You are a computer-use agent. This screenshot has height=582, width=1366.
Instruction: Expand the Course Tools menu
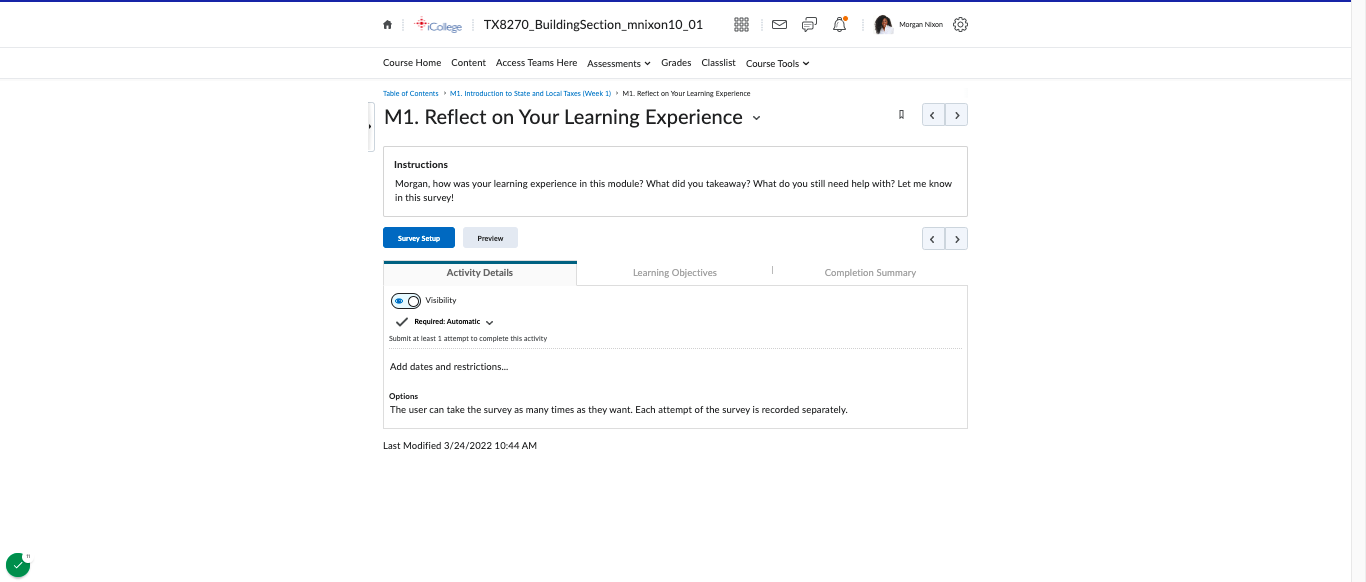(x=778, y=63)
